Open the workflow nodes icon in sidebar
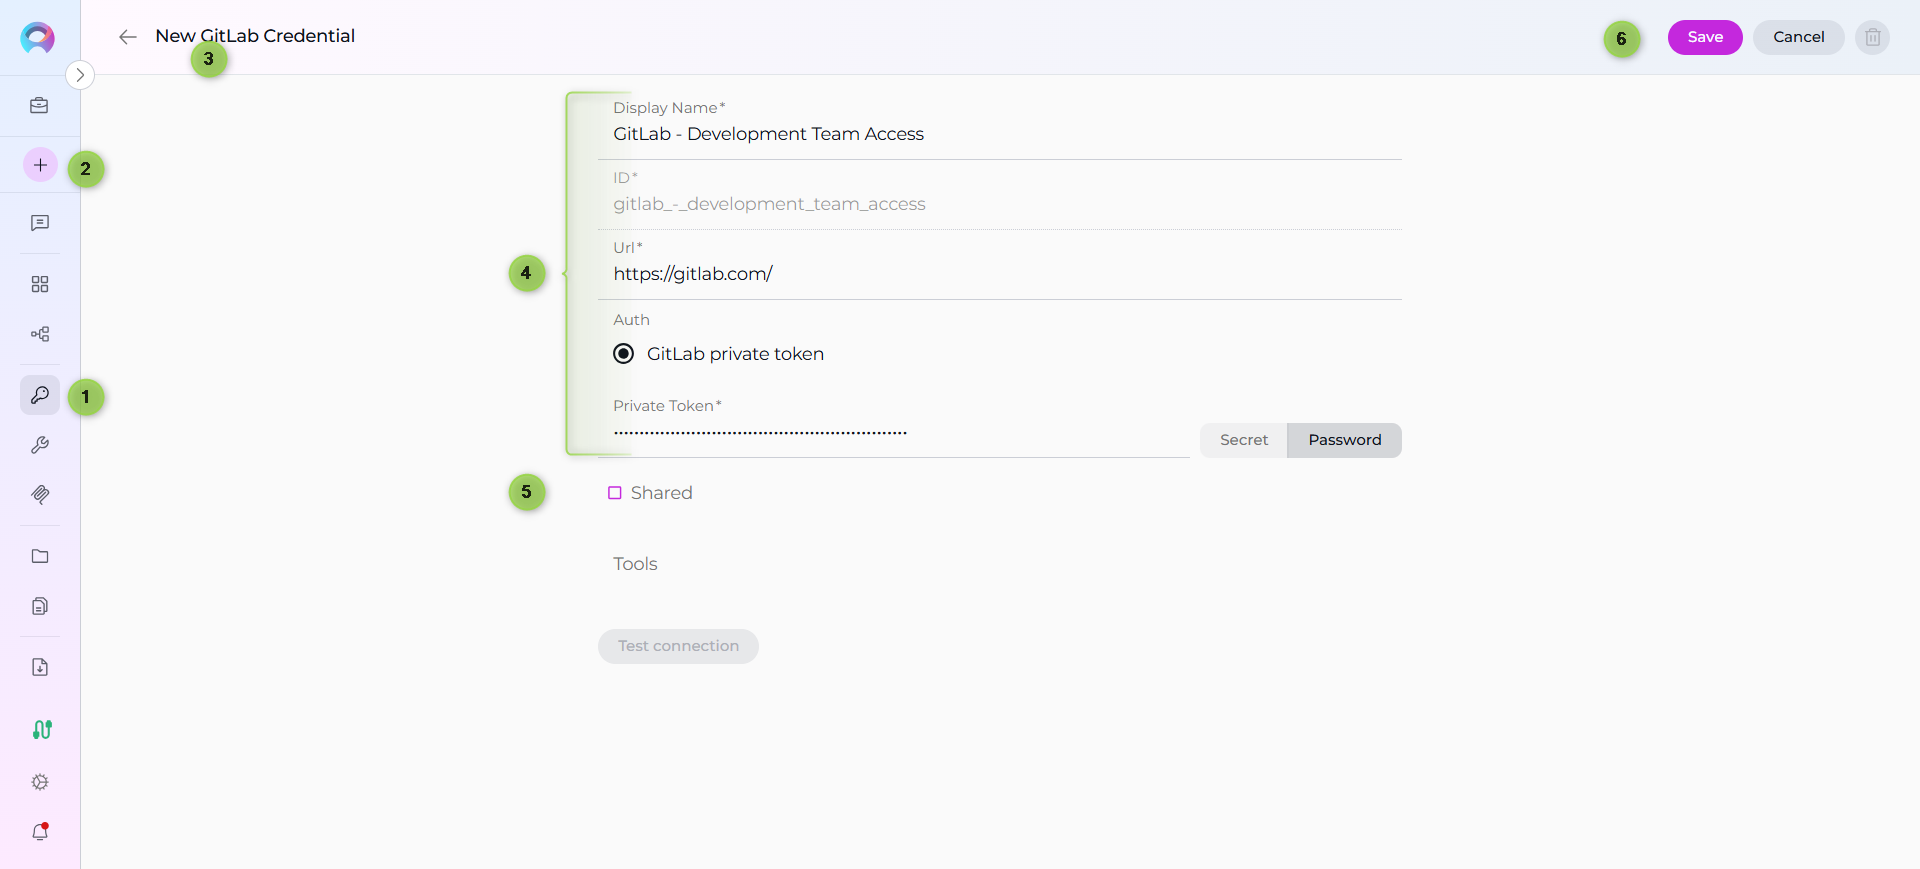 click(40, 334)
